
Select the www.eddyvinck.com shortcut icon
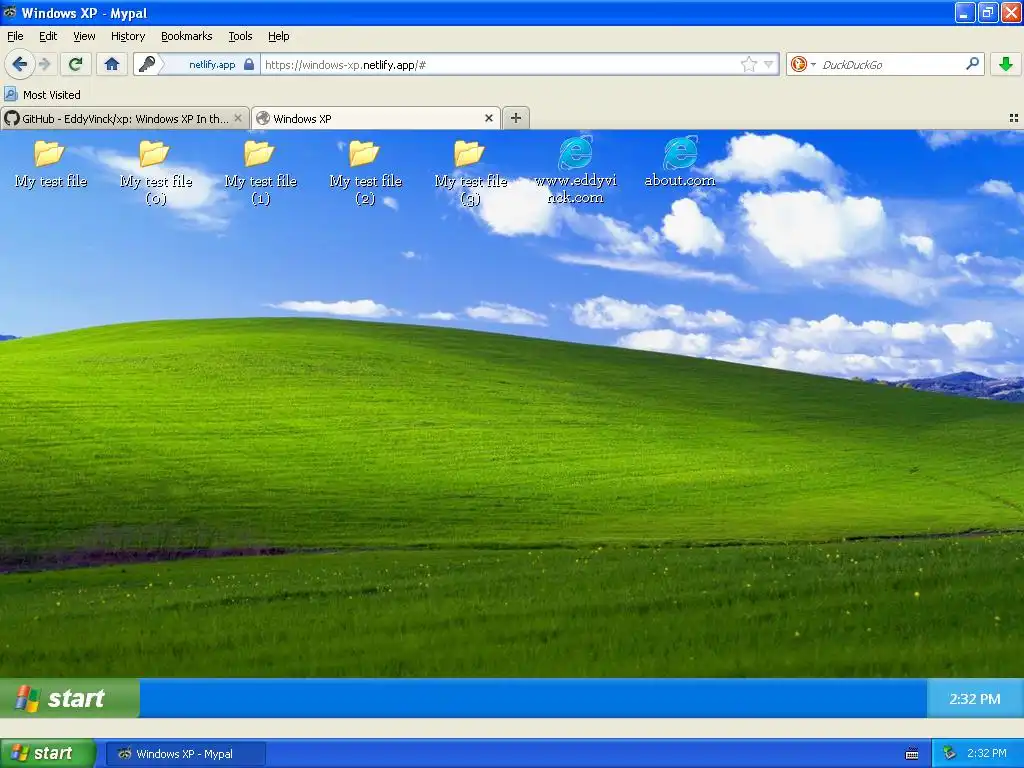click(x=575, y=170)
